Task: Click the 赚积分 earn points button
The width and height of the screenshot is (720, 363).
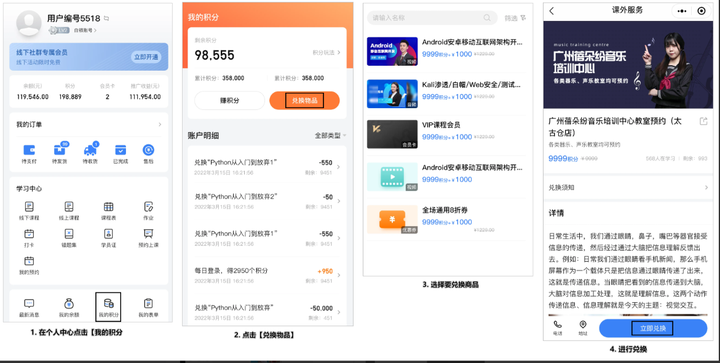Action: (x=229, y=101)
